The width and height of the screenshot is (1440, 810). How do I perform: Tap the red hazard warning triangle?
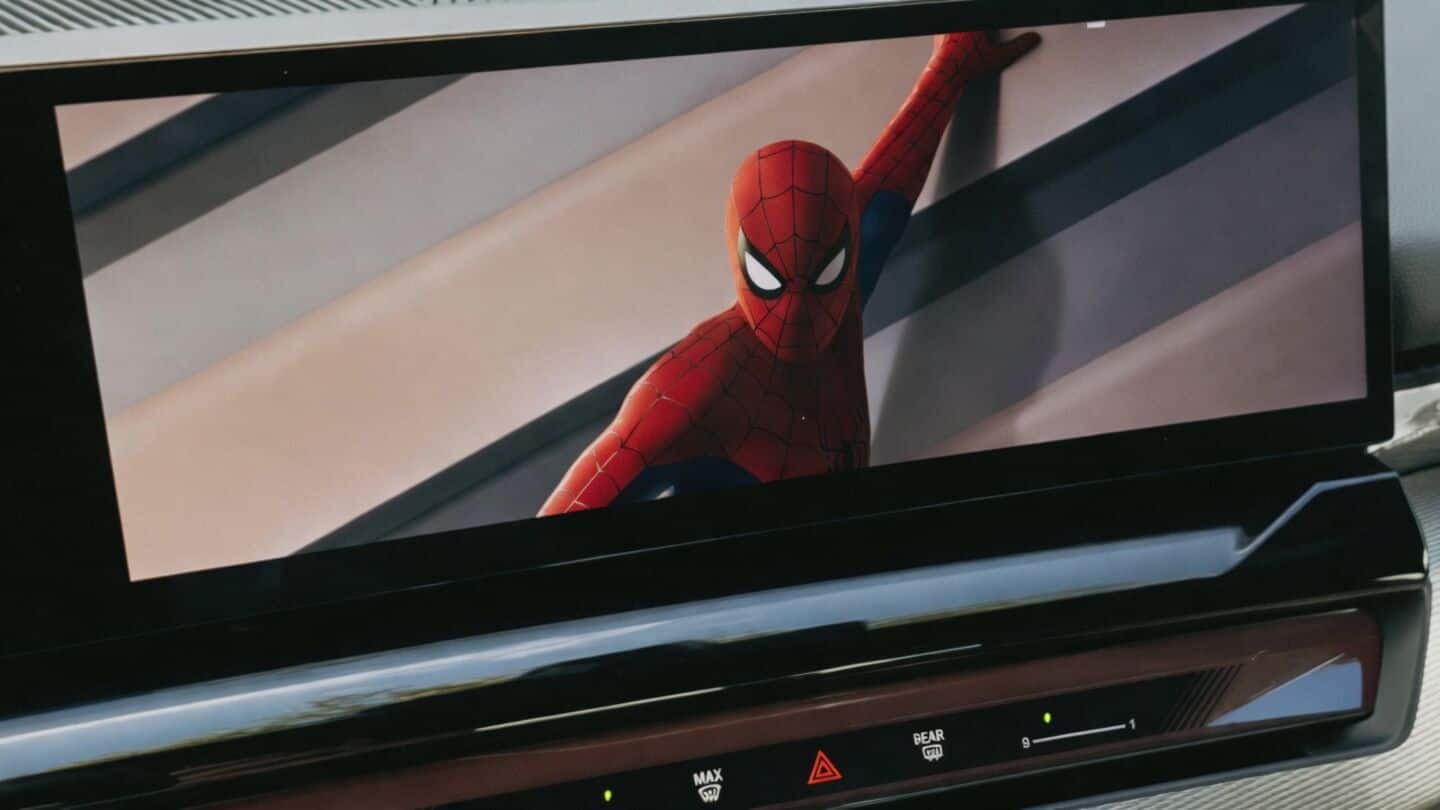pyautogui.click(x=824, y=767)
